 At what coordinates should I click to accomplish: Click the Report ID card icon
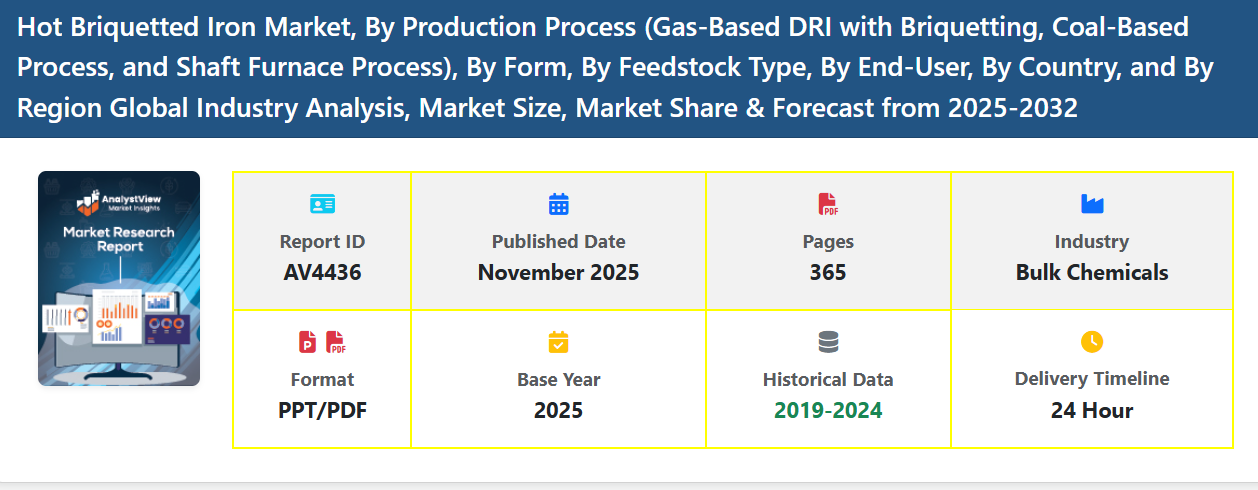click(x=322, y=204)
